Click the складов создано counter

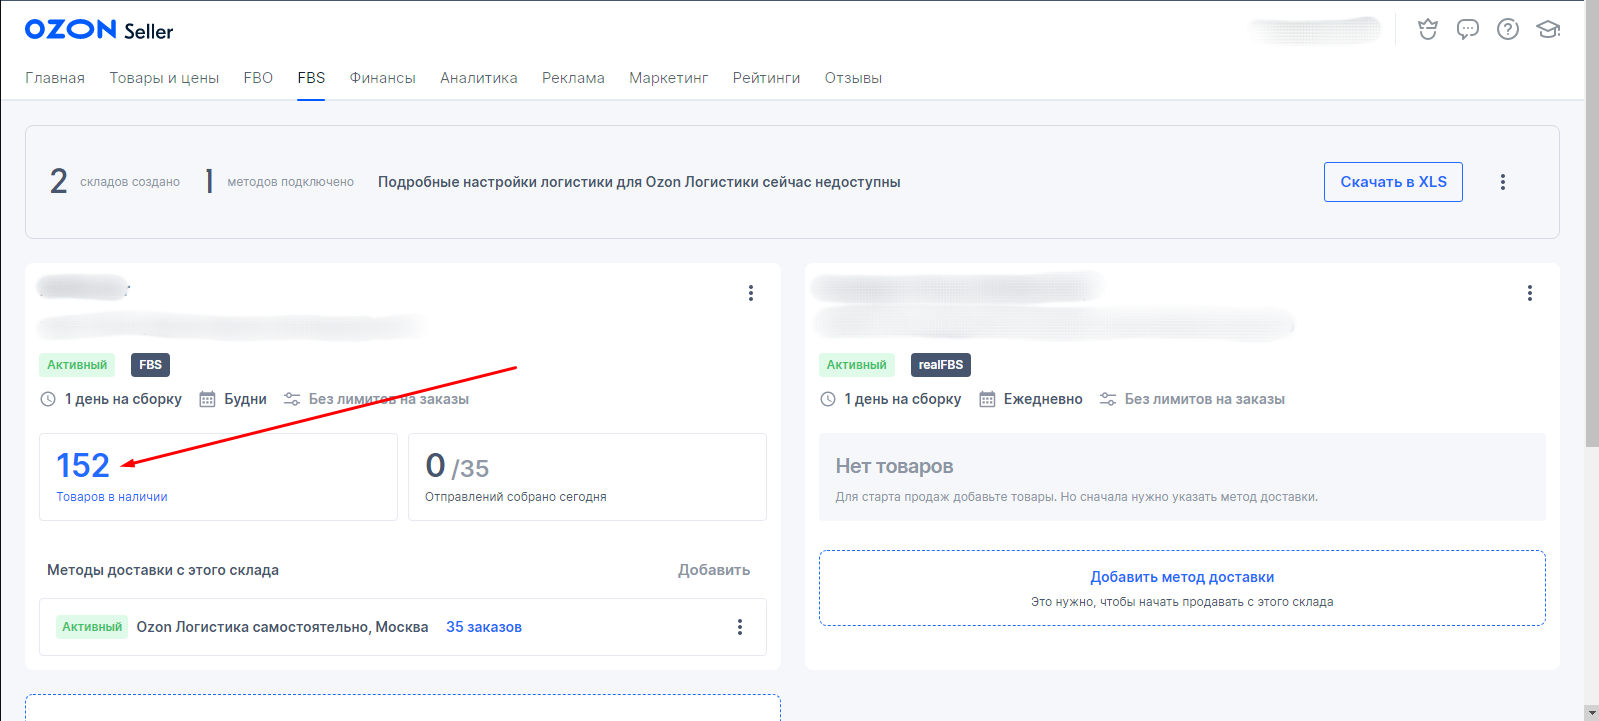coord(115,182)
